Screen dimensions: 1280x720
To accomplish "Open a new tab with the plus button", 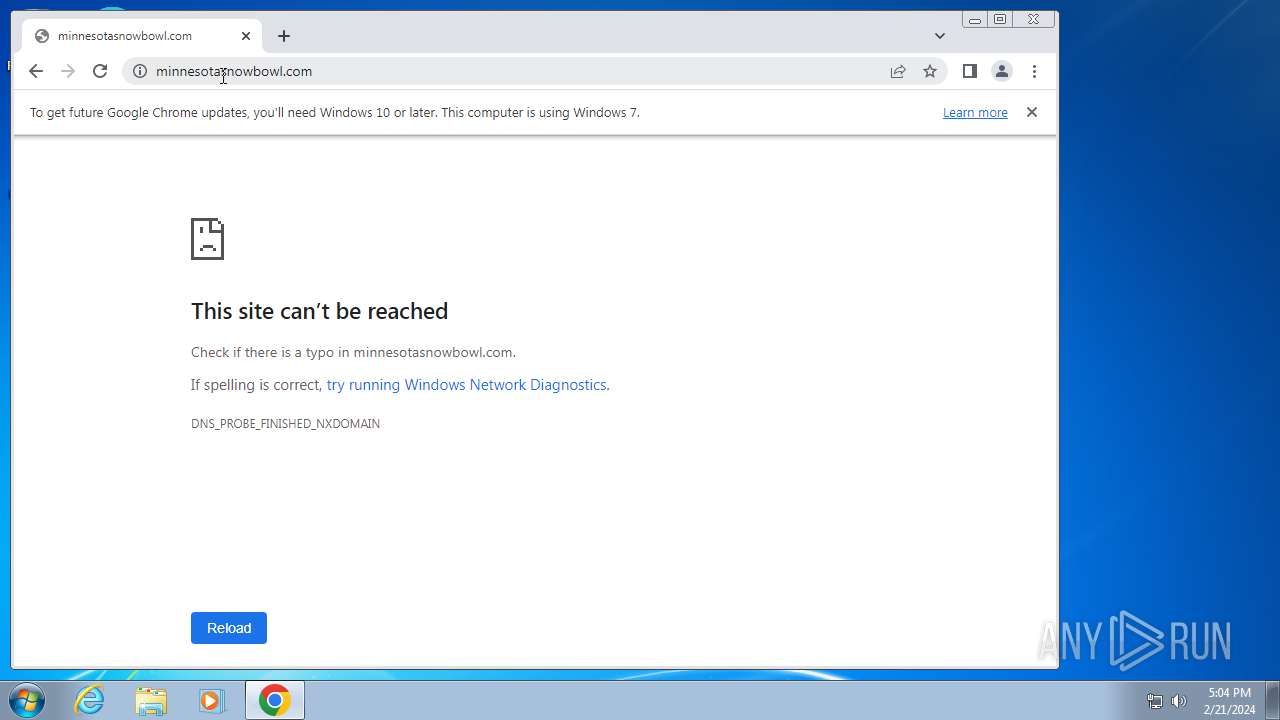I will (284, 36).
